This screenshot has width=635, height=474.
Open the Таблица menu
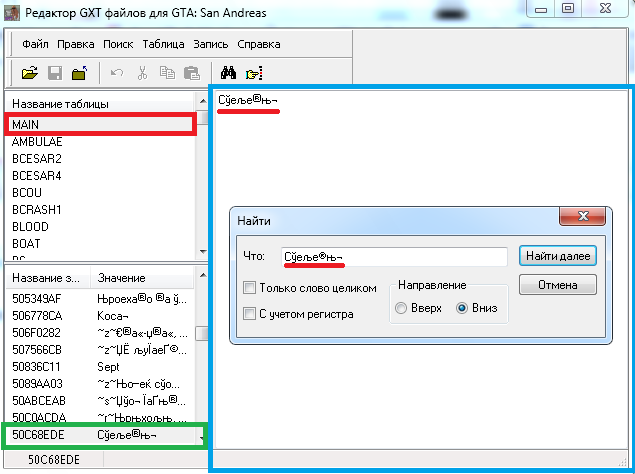tap(163, 44)
